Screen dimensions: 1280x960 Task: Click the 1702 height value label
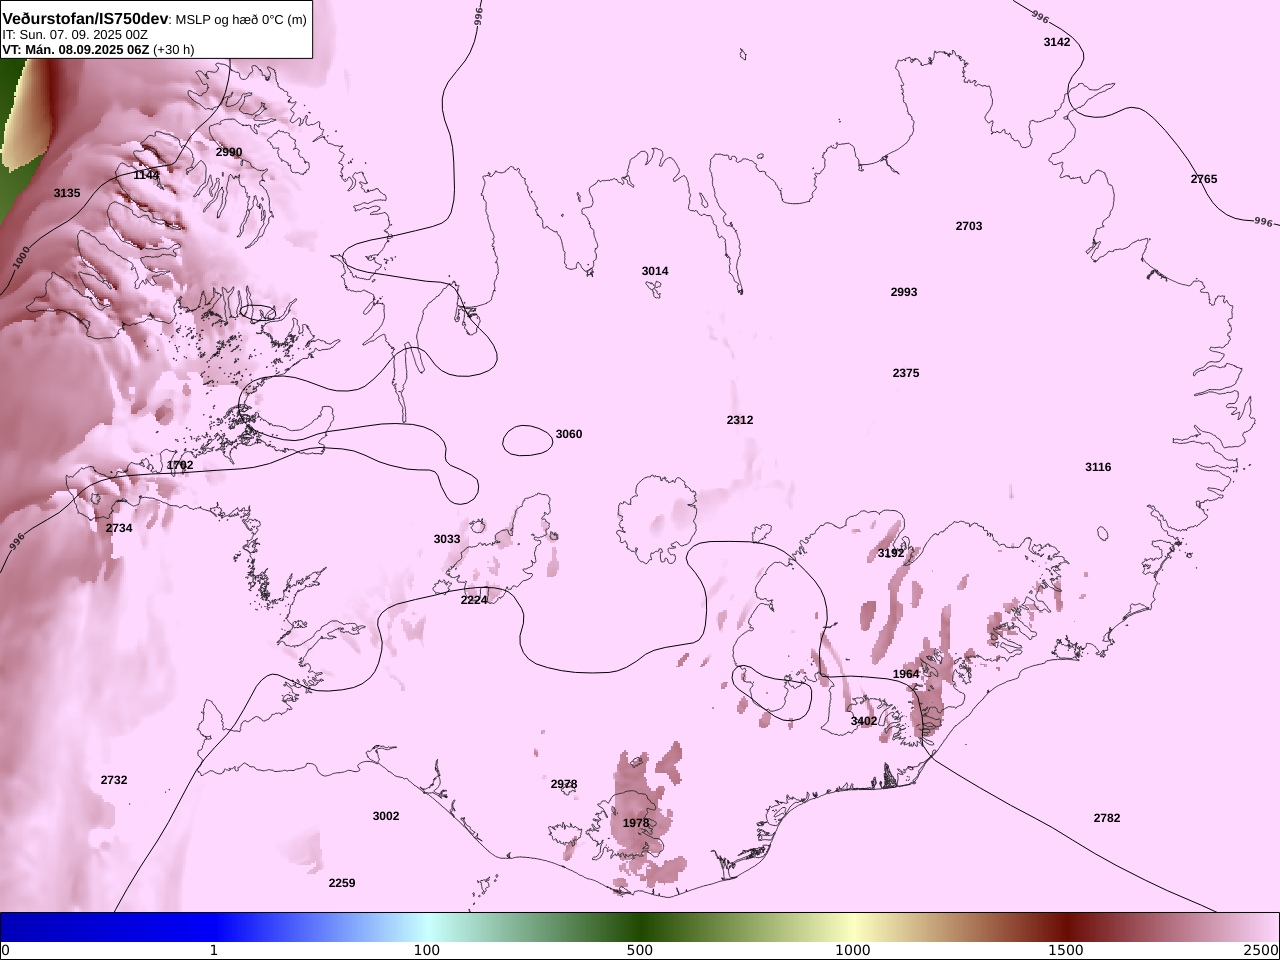[180, 465]
